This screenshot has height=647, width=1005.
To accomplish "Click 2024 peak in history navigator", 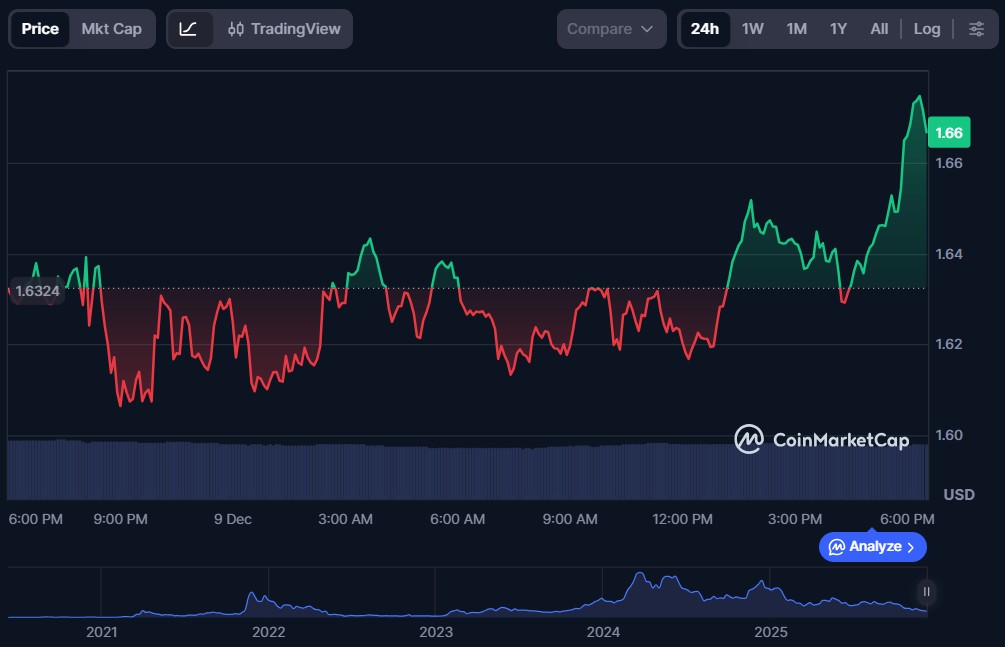I will pos(639,580).
